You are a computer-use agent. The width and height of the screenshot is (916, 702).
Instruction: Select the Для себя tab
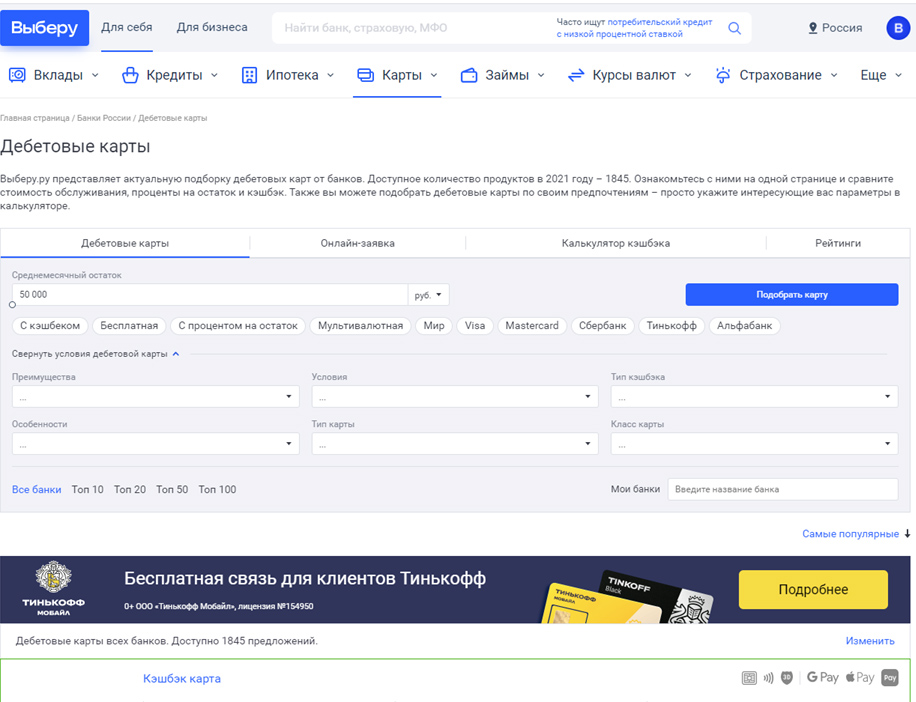coord(127,27)
